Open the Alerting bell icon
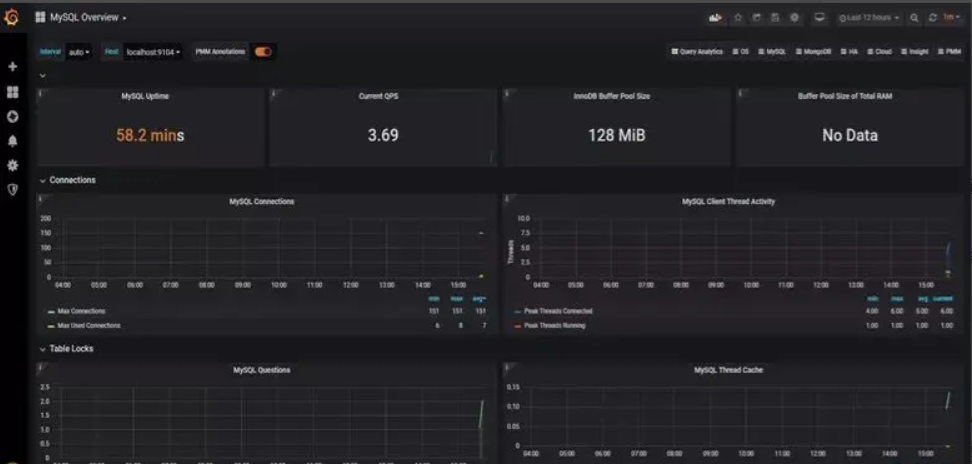Image resolution: width=972 pixels, height=464 pixels. pyautogui.click(x=12, y=141)
